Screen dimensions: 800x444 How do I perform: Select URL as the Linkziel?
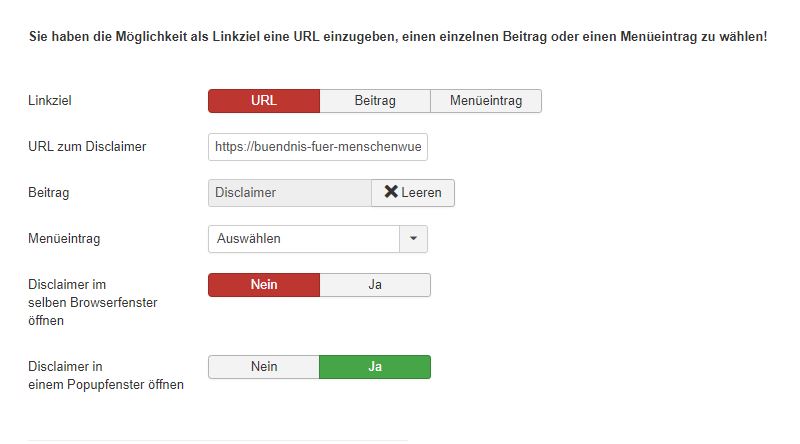tap(264, 101)
